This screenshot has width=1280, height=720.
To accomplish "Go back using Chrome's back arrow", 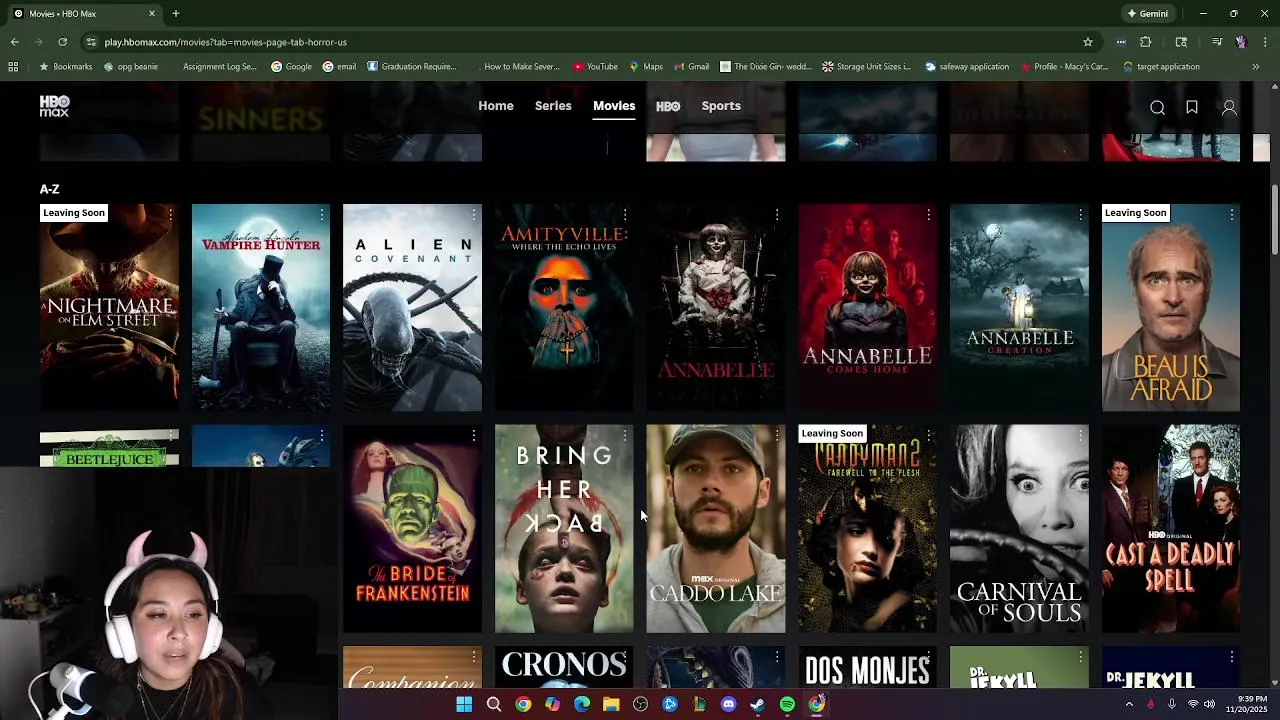I will click(x=14, y=42).
